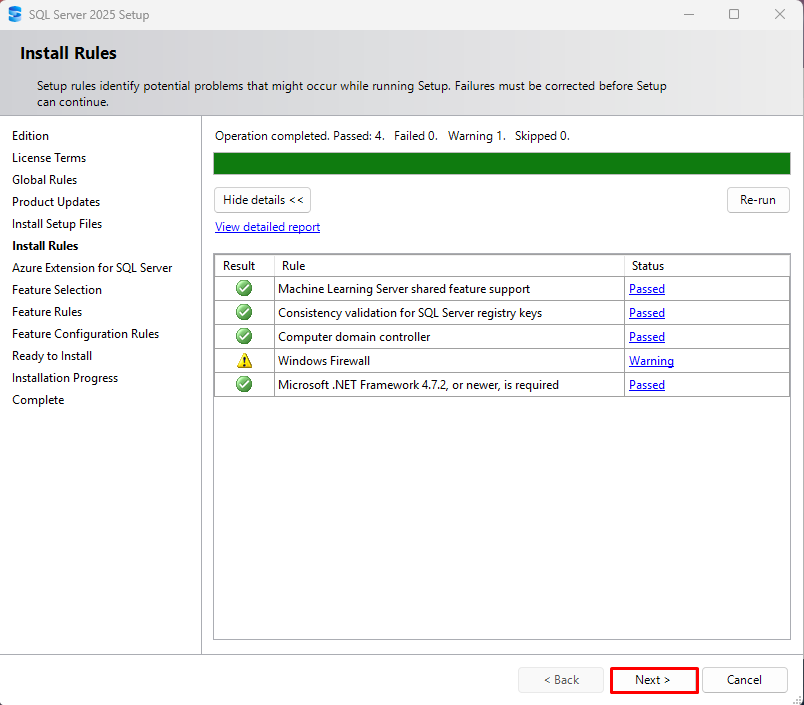This screenshot has height=705, width=804.
Task: Select the License Terms step
Action: 49,158
